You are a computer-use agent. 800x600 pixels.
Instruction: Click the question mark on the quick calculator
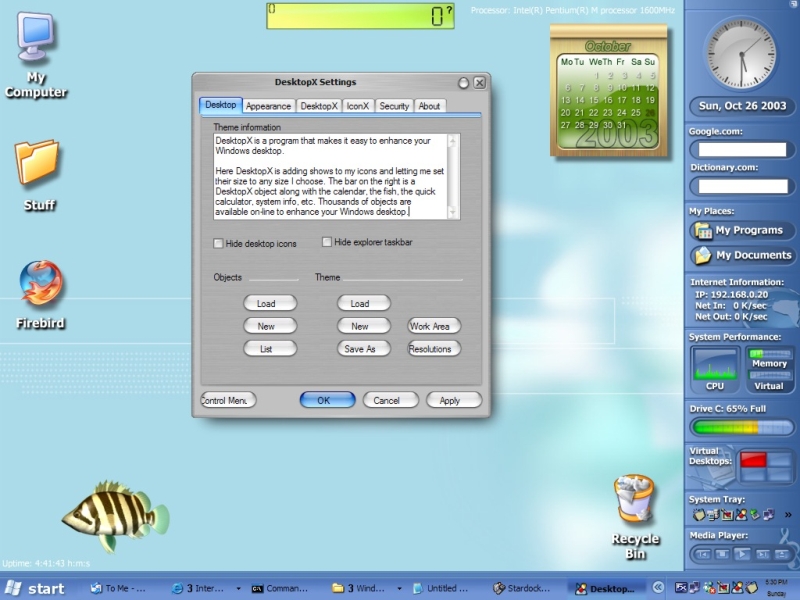click(449, 10)
